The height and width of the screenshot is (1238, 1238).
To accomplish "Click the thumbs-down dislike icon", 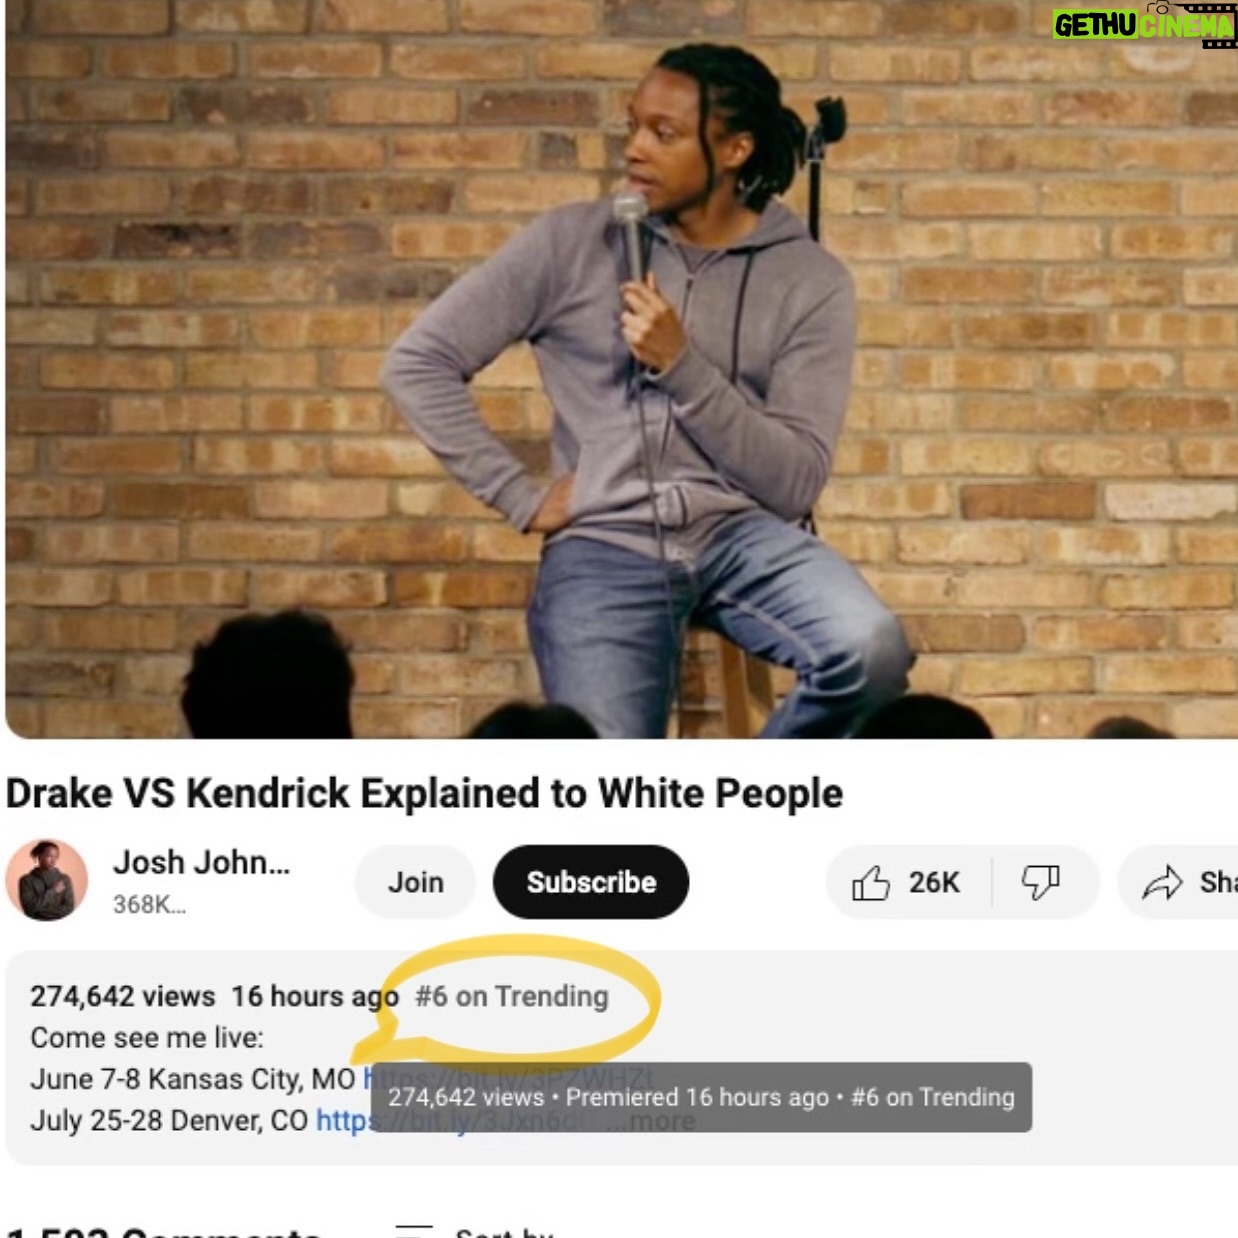I will 1040,882.
